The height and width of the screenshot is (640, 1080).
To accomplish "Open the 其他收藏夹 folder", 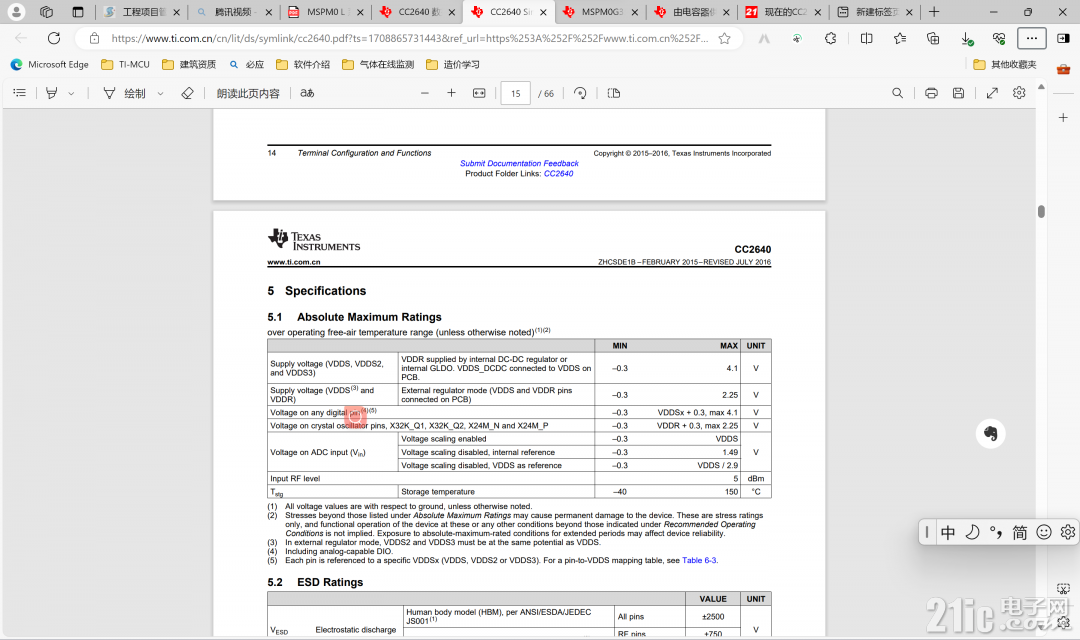I will click(x=1005, y=65).
